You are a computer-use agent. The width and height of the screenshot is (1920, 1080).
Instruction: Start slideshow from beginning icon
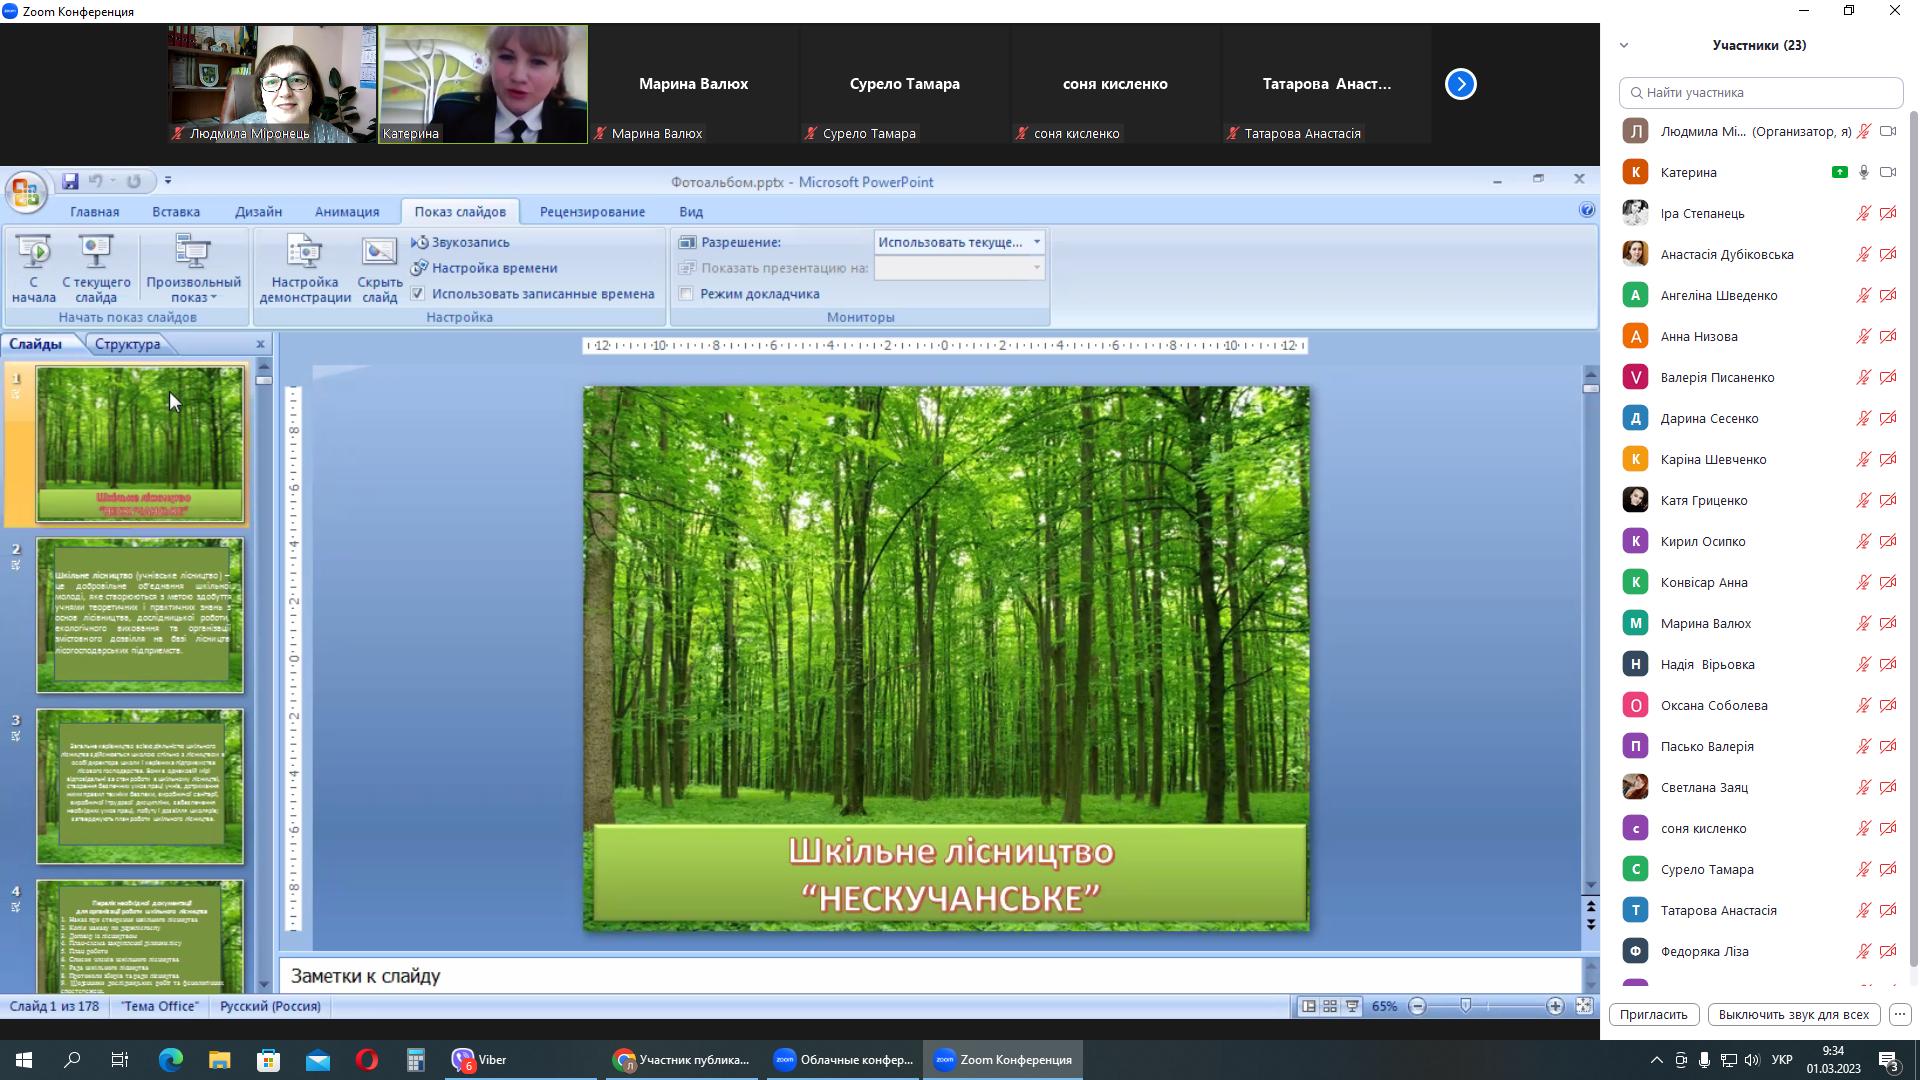33,252
